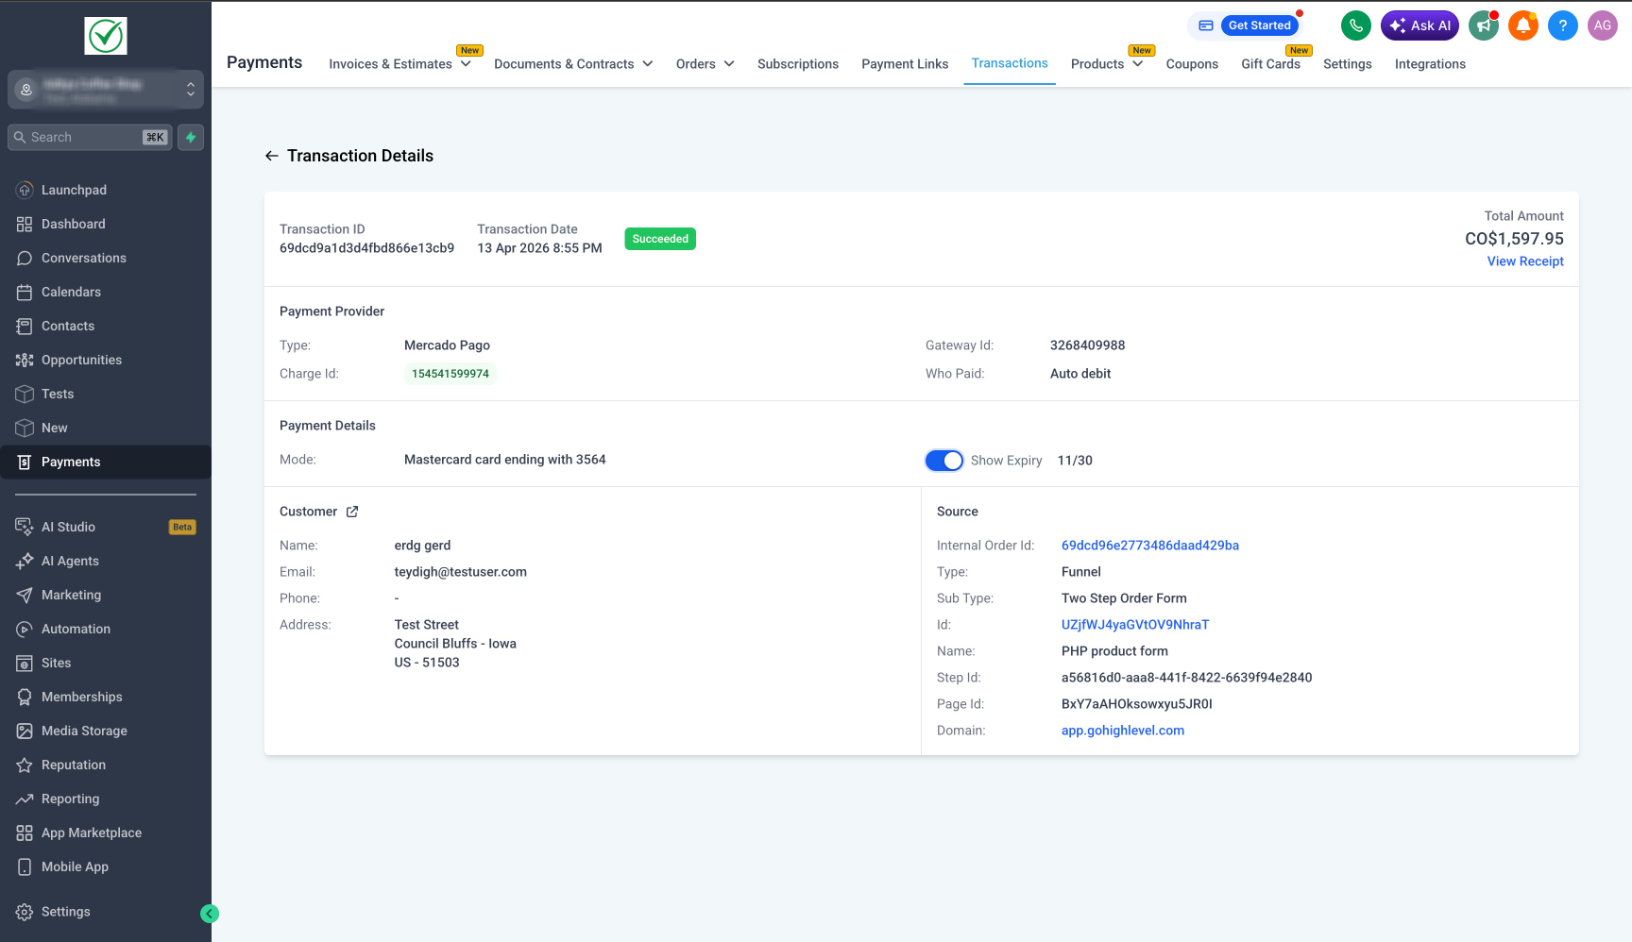Image resolution: width=1632 pixels, height=942 pixels.
Task: Click Memberships icon in sidebar
Action: (x=25, y=697)
